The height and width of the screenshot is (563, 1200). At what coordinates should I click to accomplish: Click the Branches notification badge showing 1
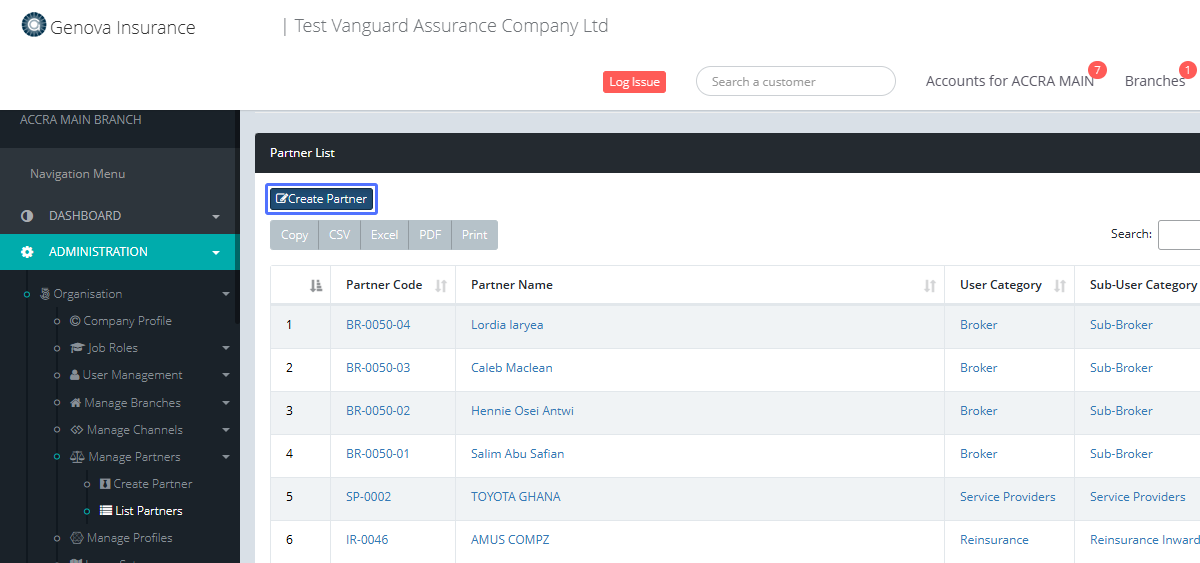pos(1187,70)
